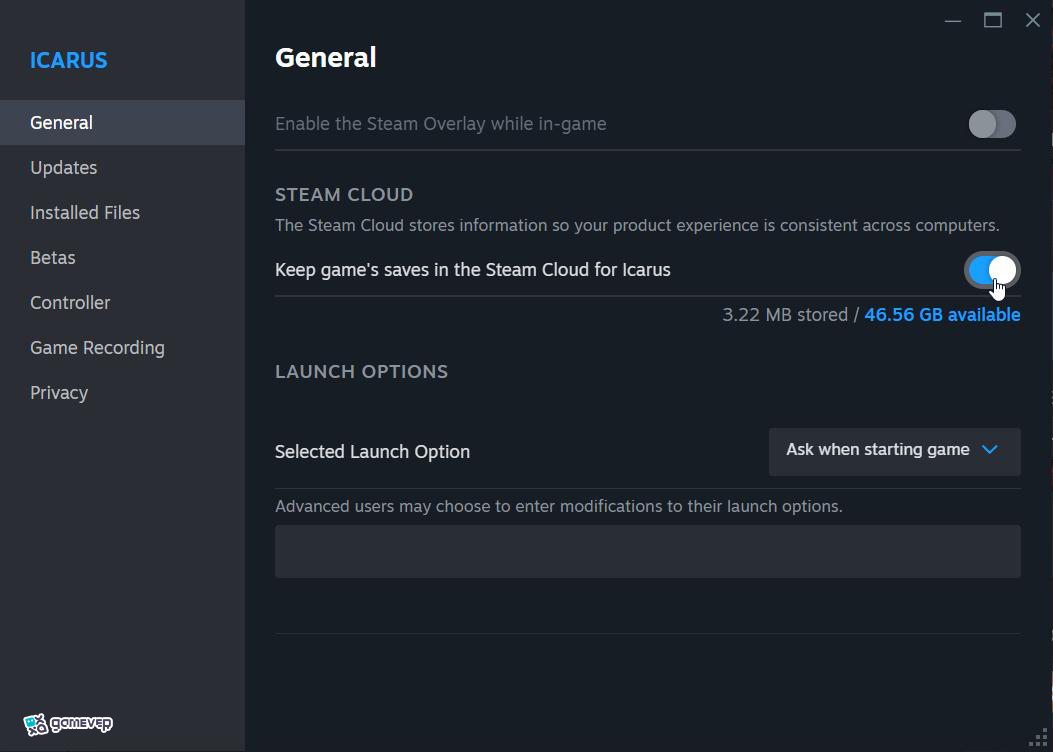Open the Installed Files section
The image size is (1053, 752).
click(x=122, y=213)
